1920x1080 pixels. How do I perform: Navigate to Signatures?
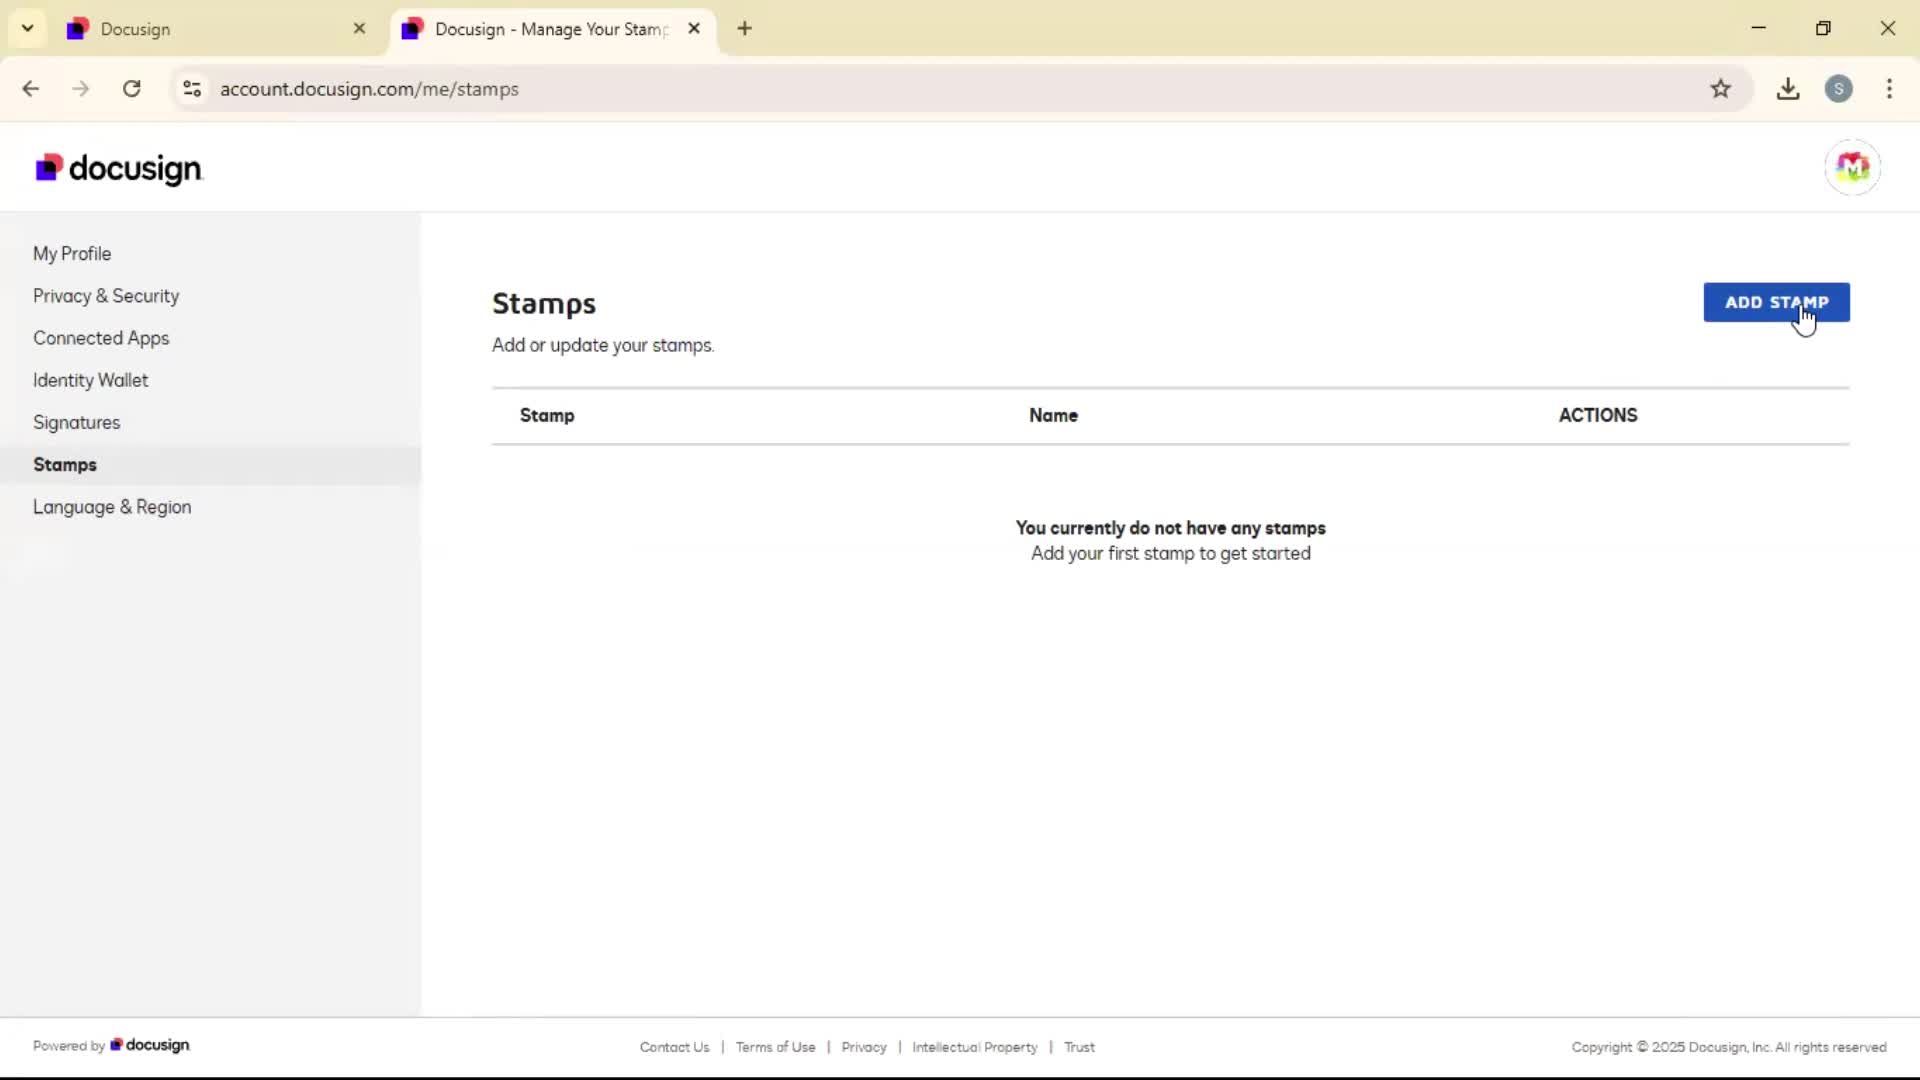click(76, 422)
